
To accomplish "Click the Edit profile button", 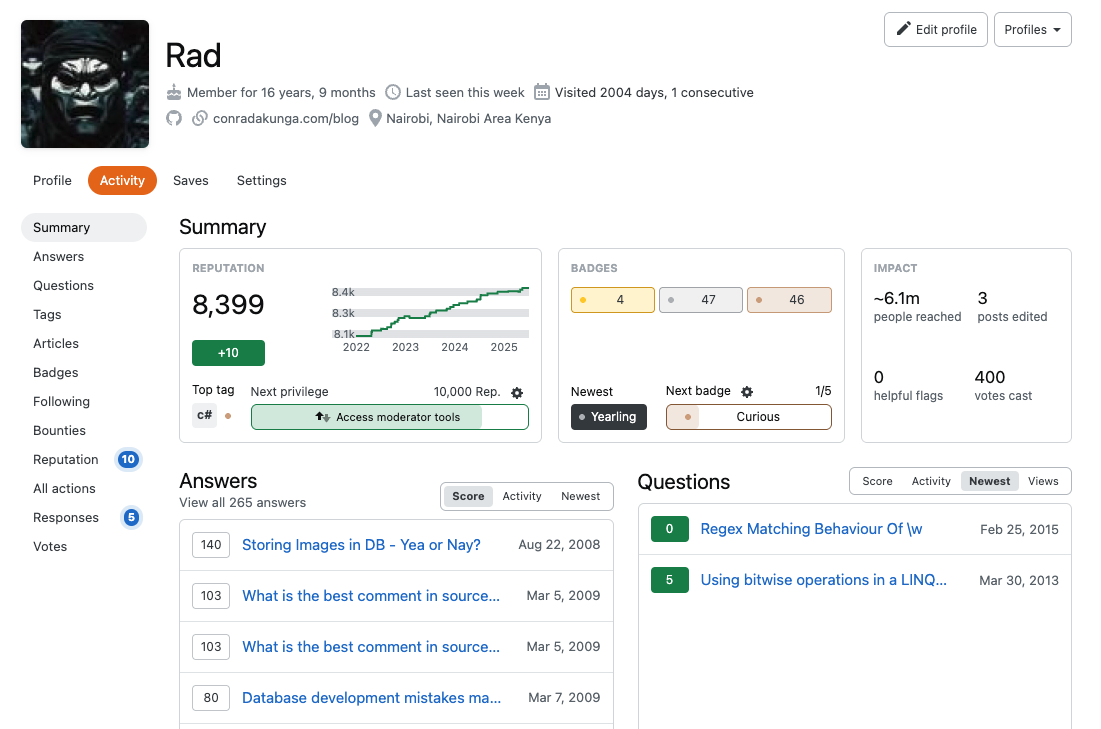I will (935, 29).
